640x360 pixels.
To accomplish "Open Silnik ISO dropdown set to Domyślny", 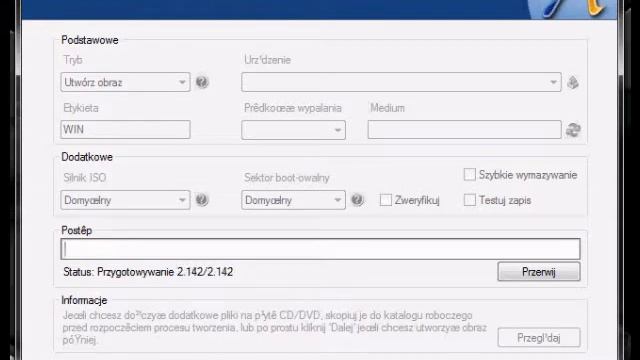I will pyautogui.click(x=125, y=200).
